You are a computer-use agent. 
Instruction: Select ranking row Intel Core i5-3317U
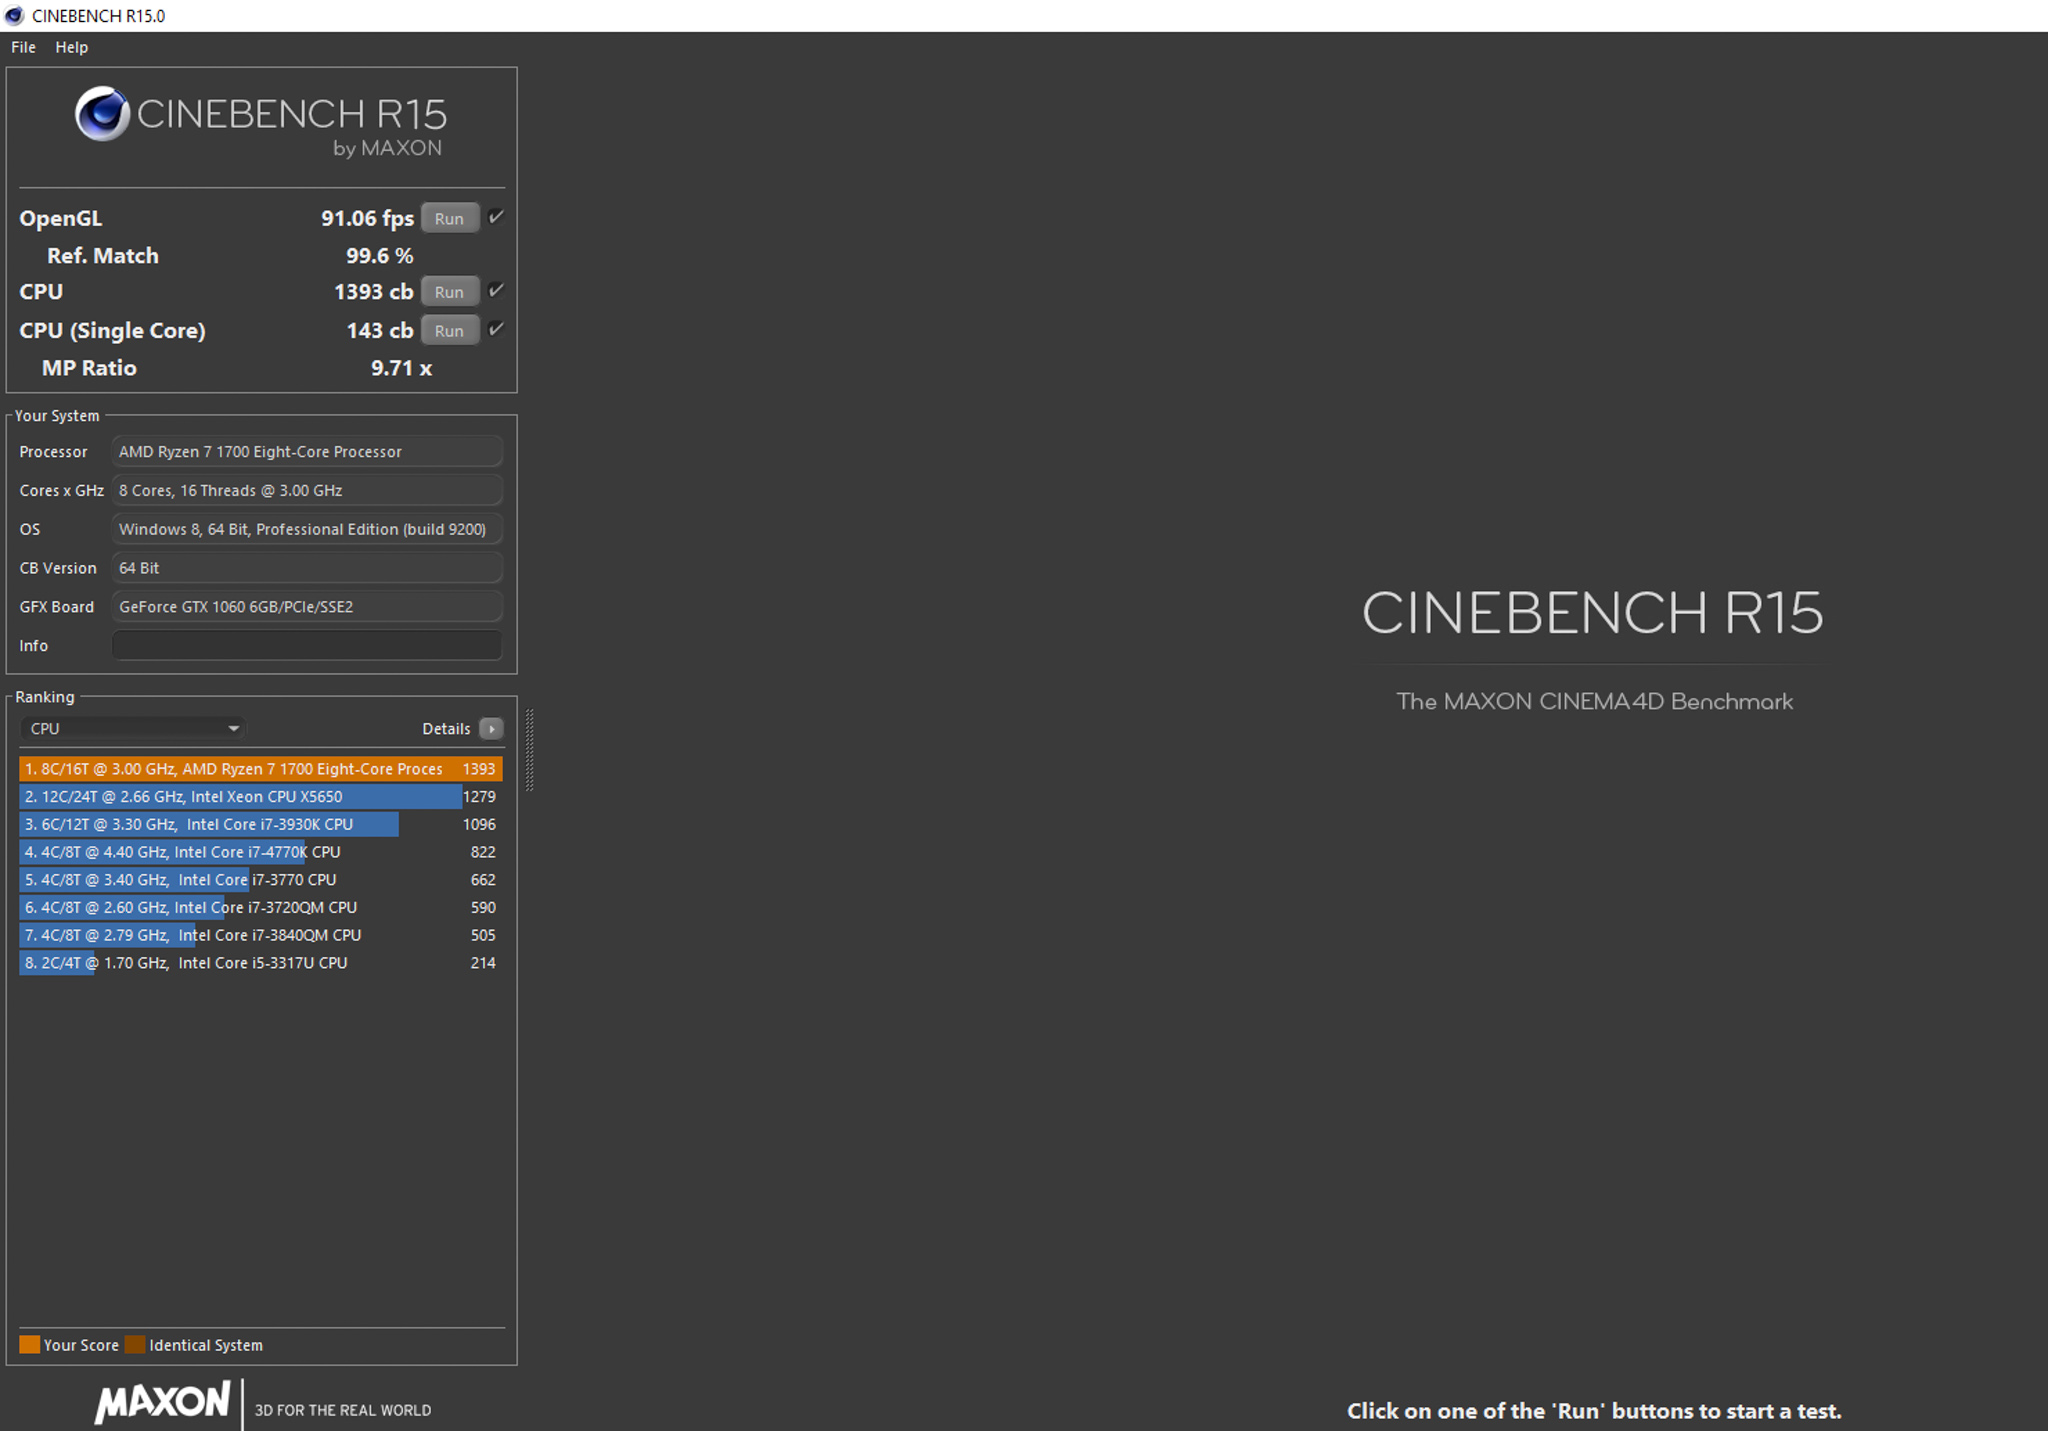tap(260, 963)
